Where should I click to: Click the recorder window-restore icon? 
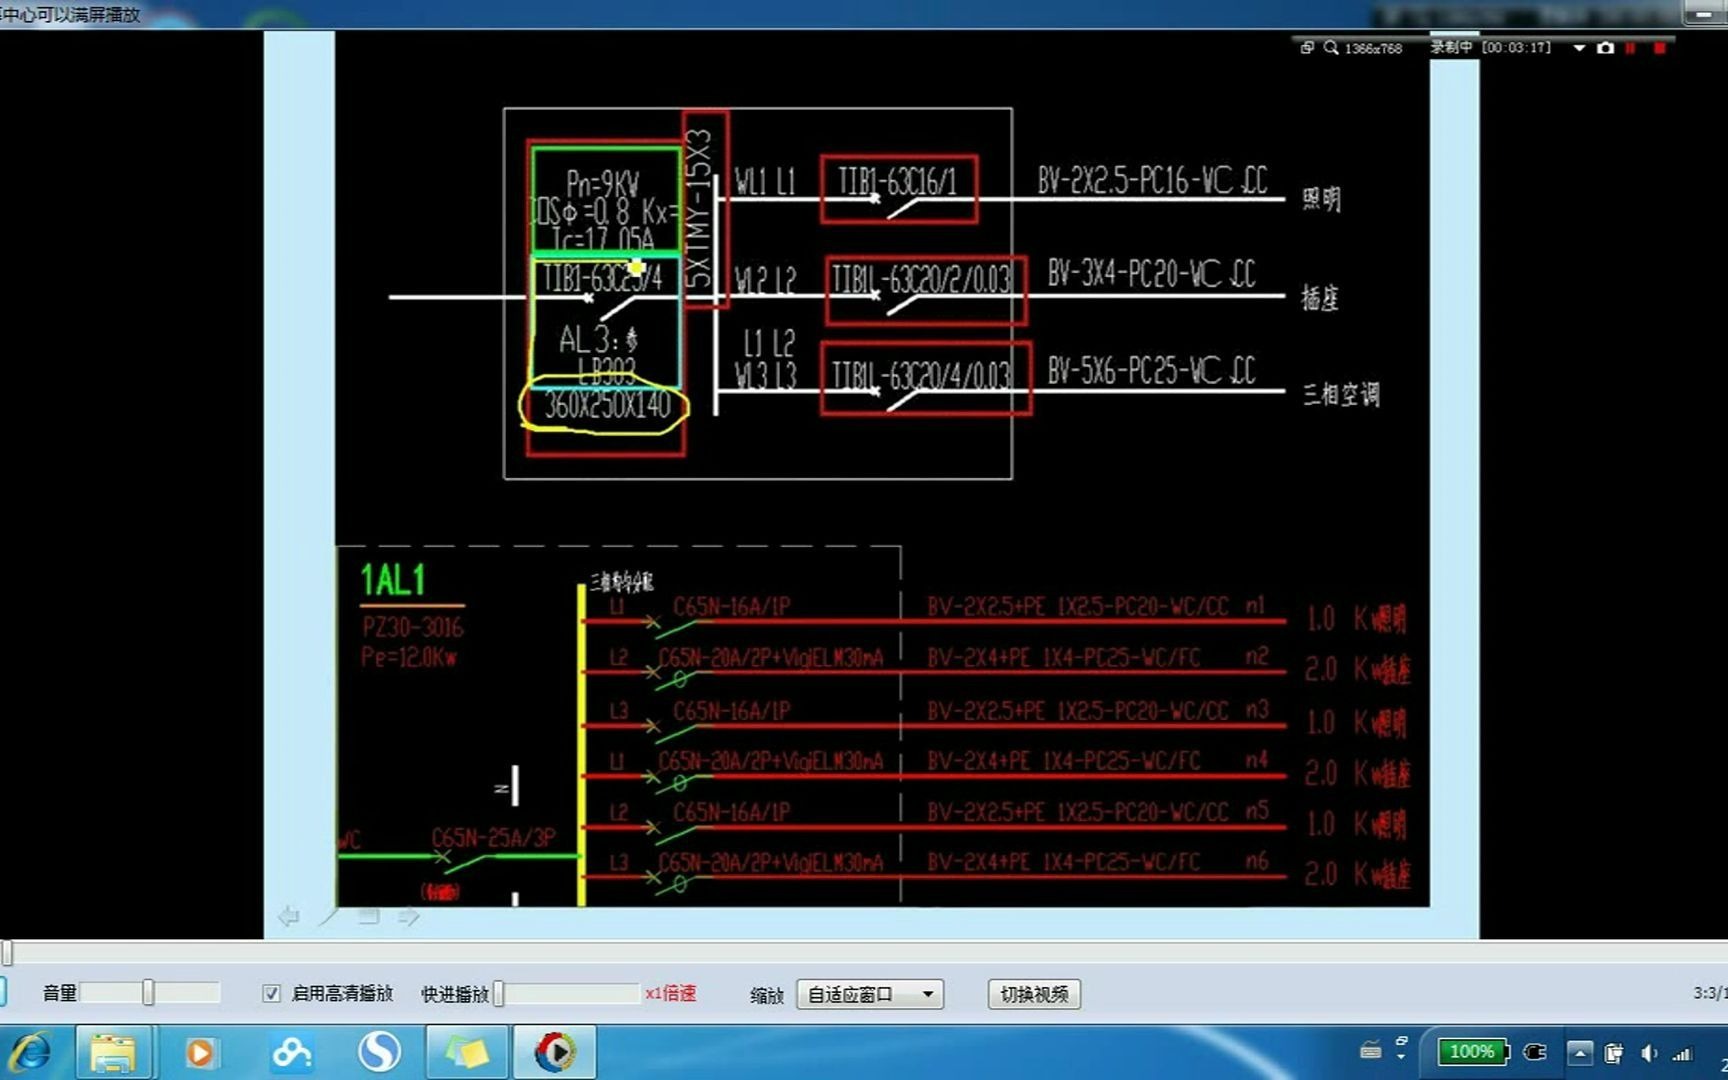click(x=1306, y=48)
